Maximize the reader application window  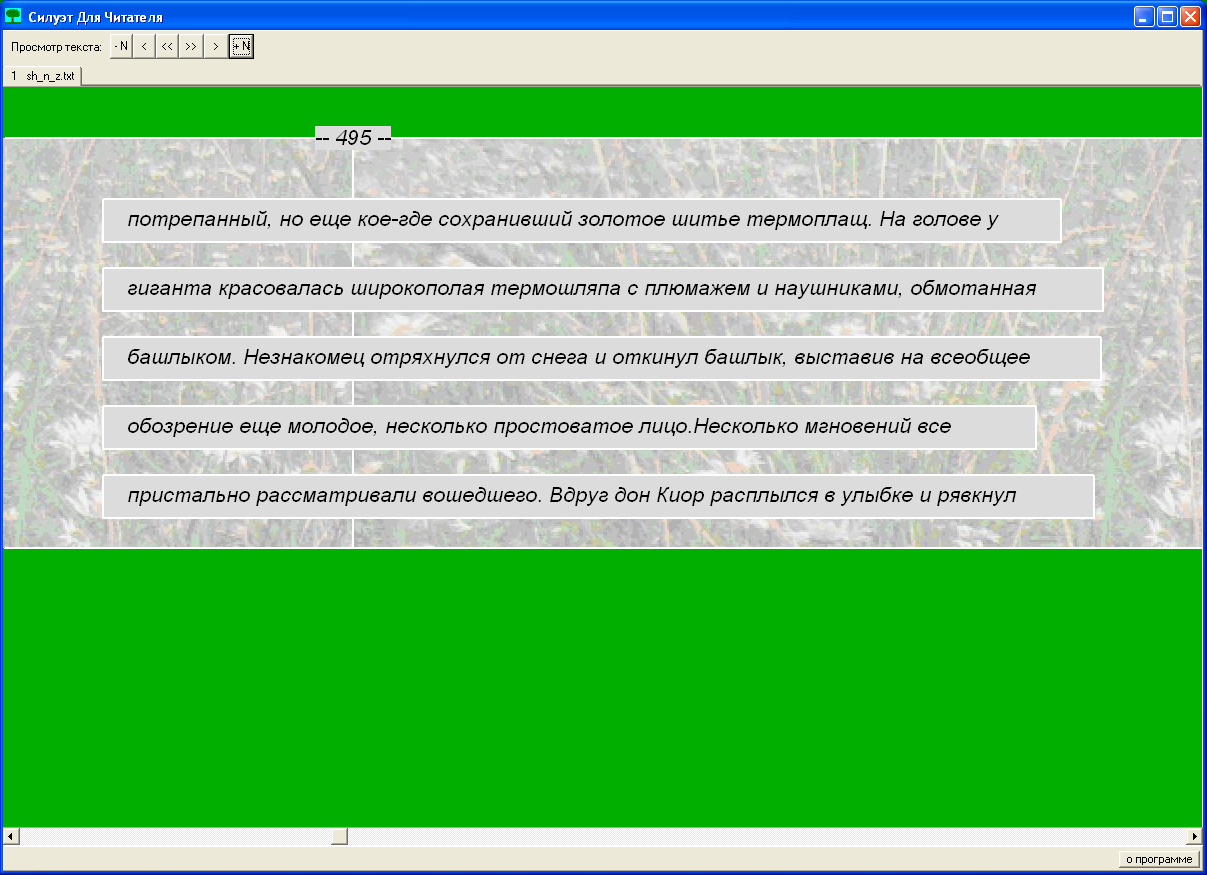tap(1166, 16)
